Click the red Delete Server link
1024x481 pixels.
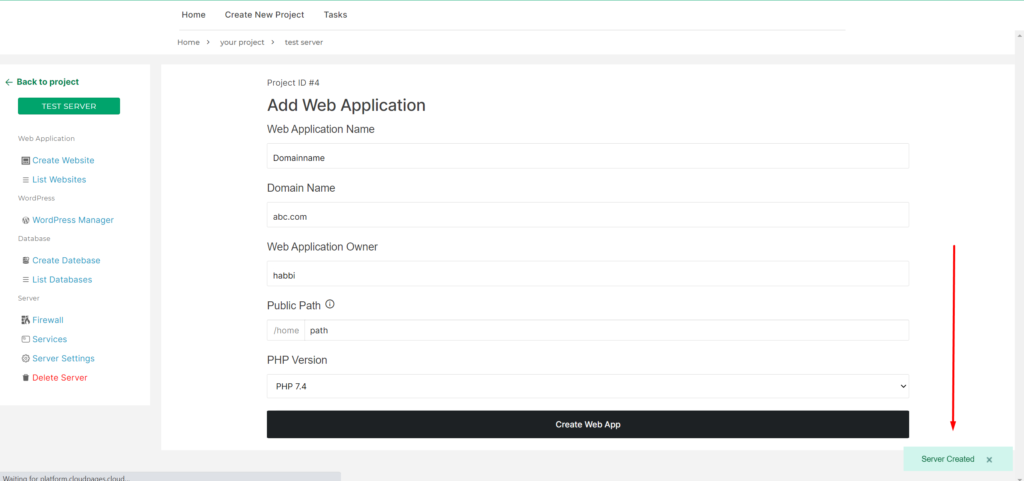[x=60, y=378]
